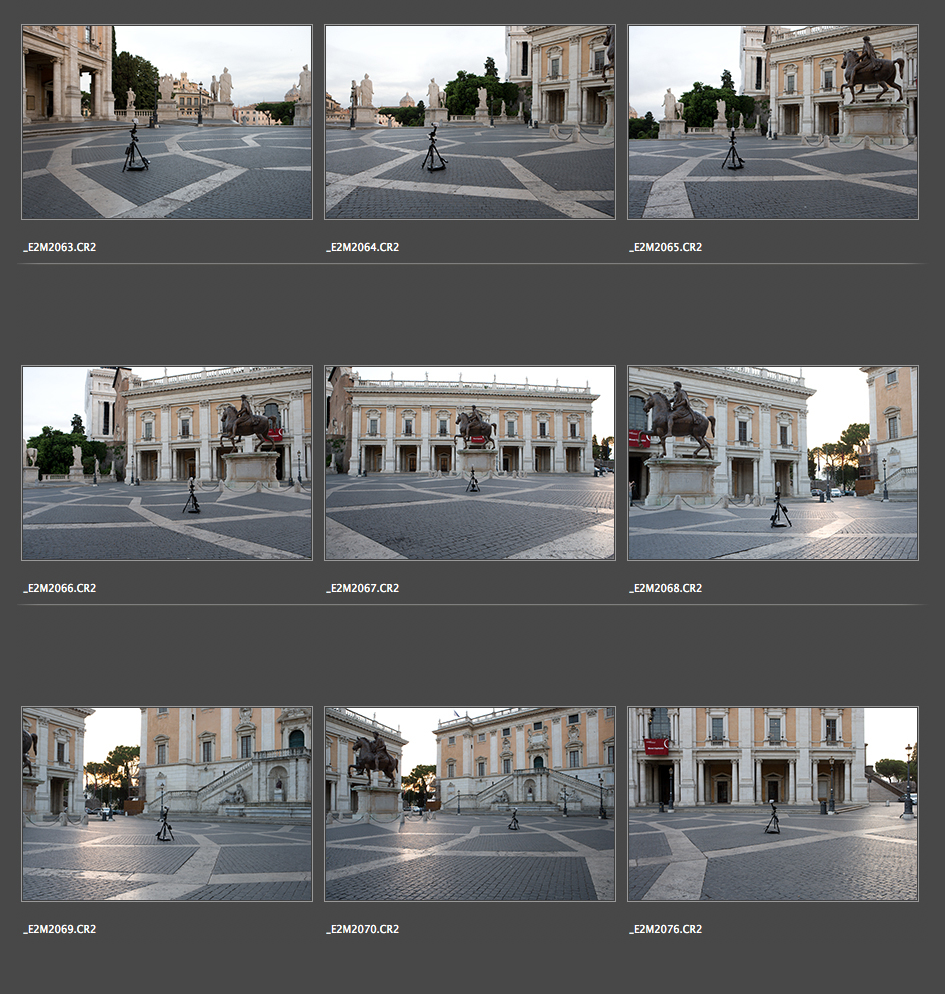Screen dimensions: 945x994
Task: Click the _E2M2076.CR2 filename label
Action: pos(666,929)
